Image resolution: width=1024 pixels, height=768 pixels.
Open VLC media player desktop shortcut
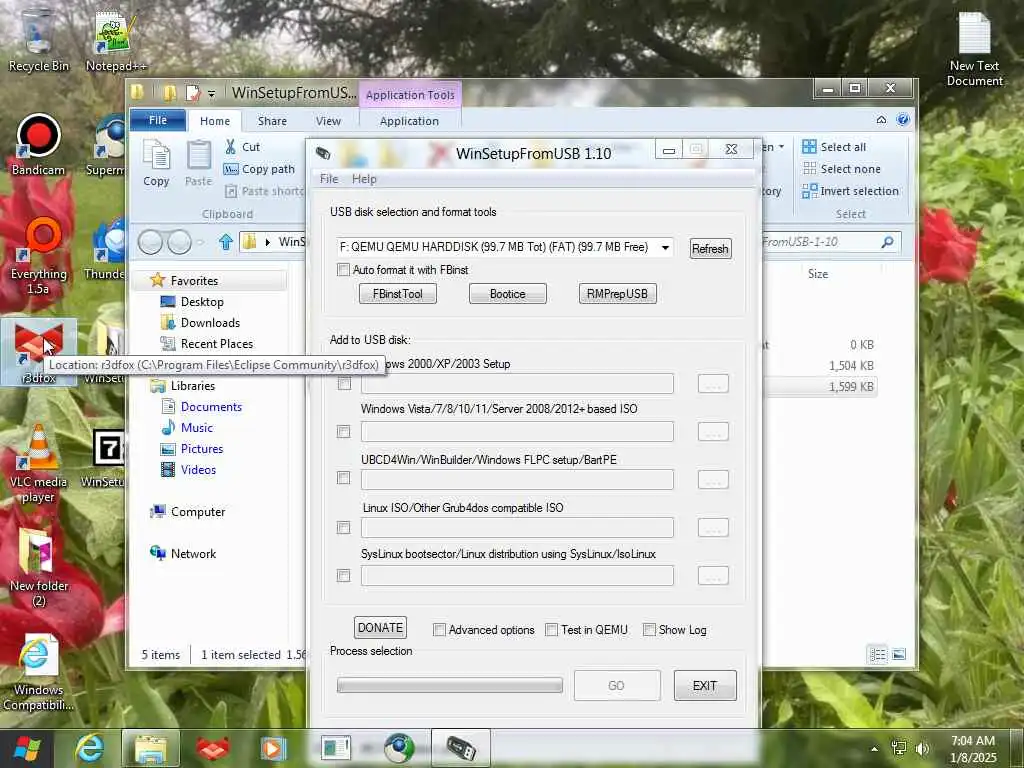pos(38,464)
